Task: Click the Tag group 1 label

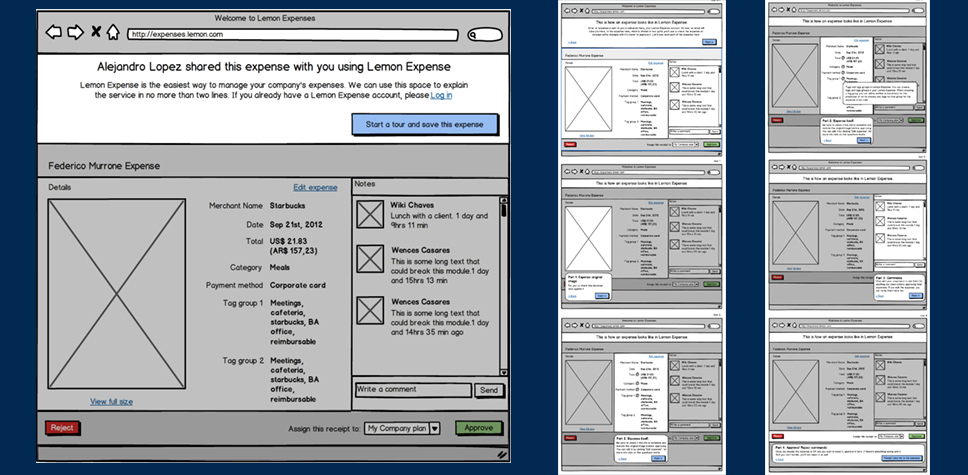Action: click(243, 303)
